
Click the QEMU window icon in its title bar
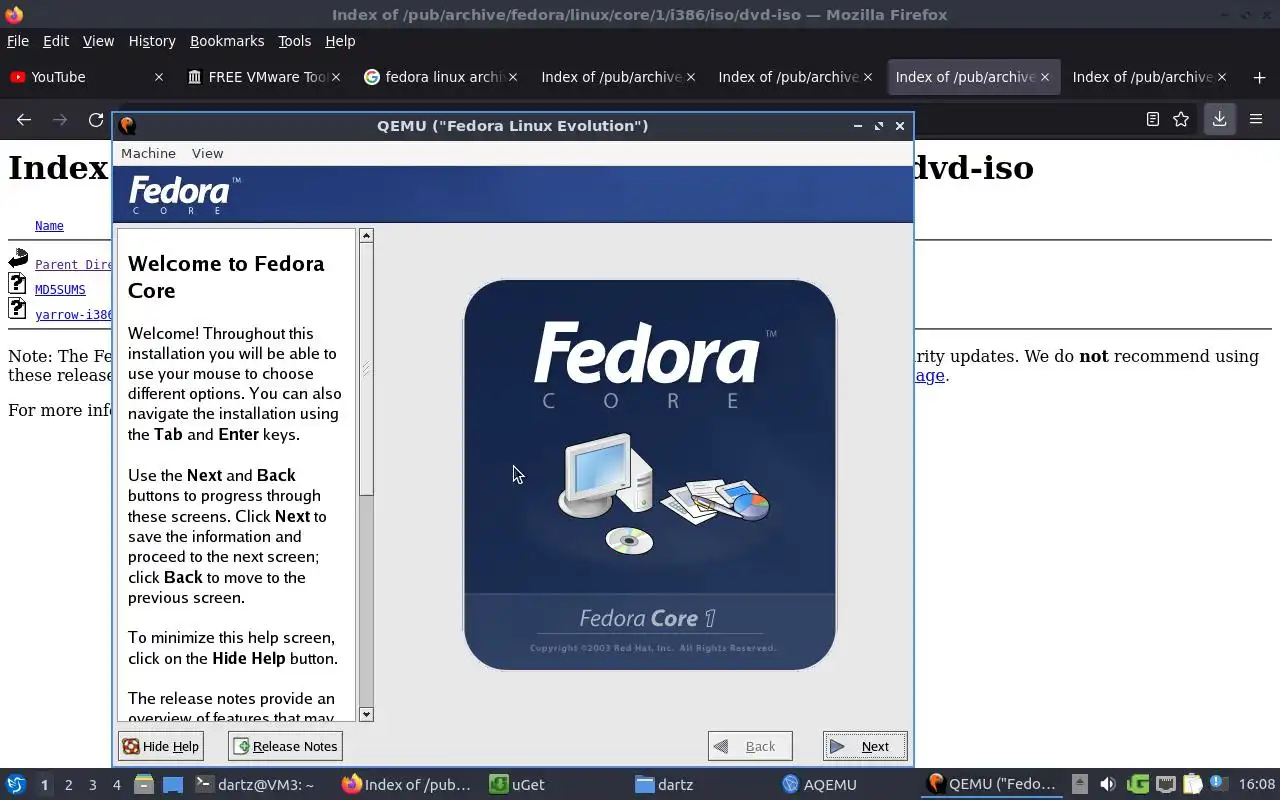(127, 125)
